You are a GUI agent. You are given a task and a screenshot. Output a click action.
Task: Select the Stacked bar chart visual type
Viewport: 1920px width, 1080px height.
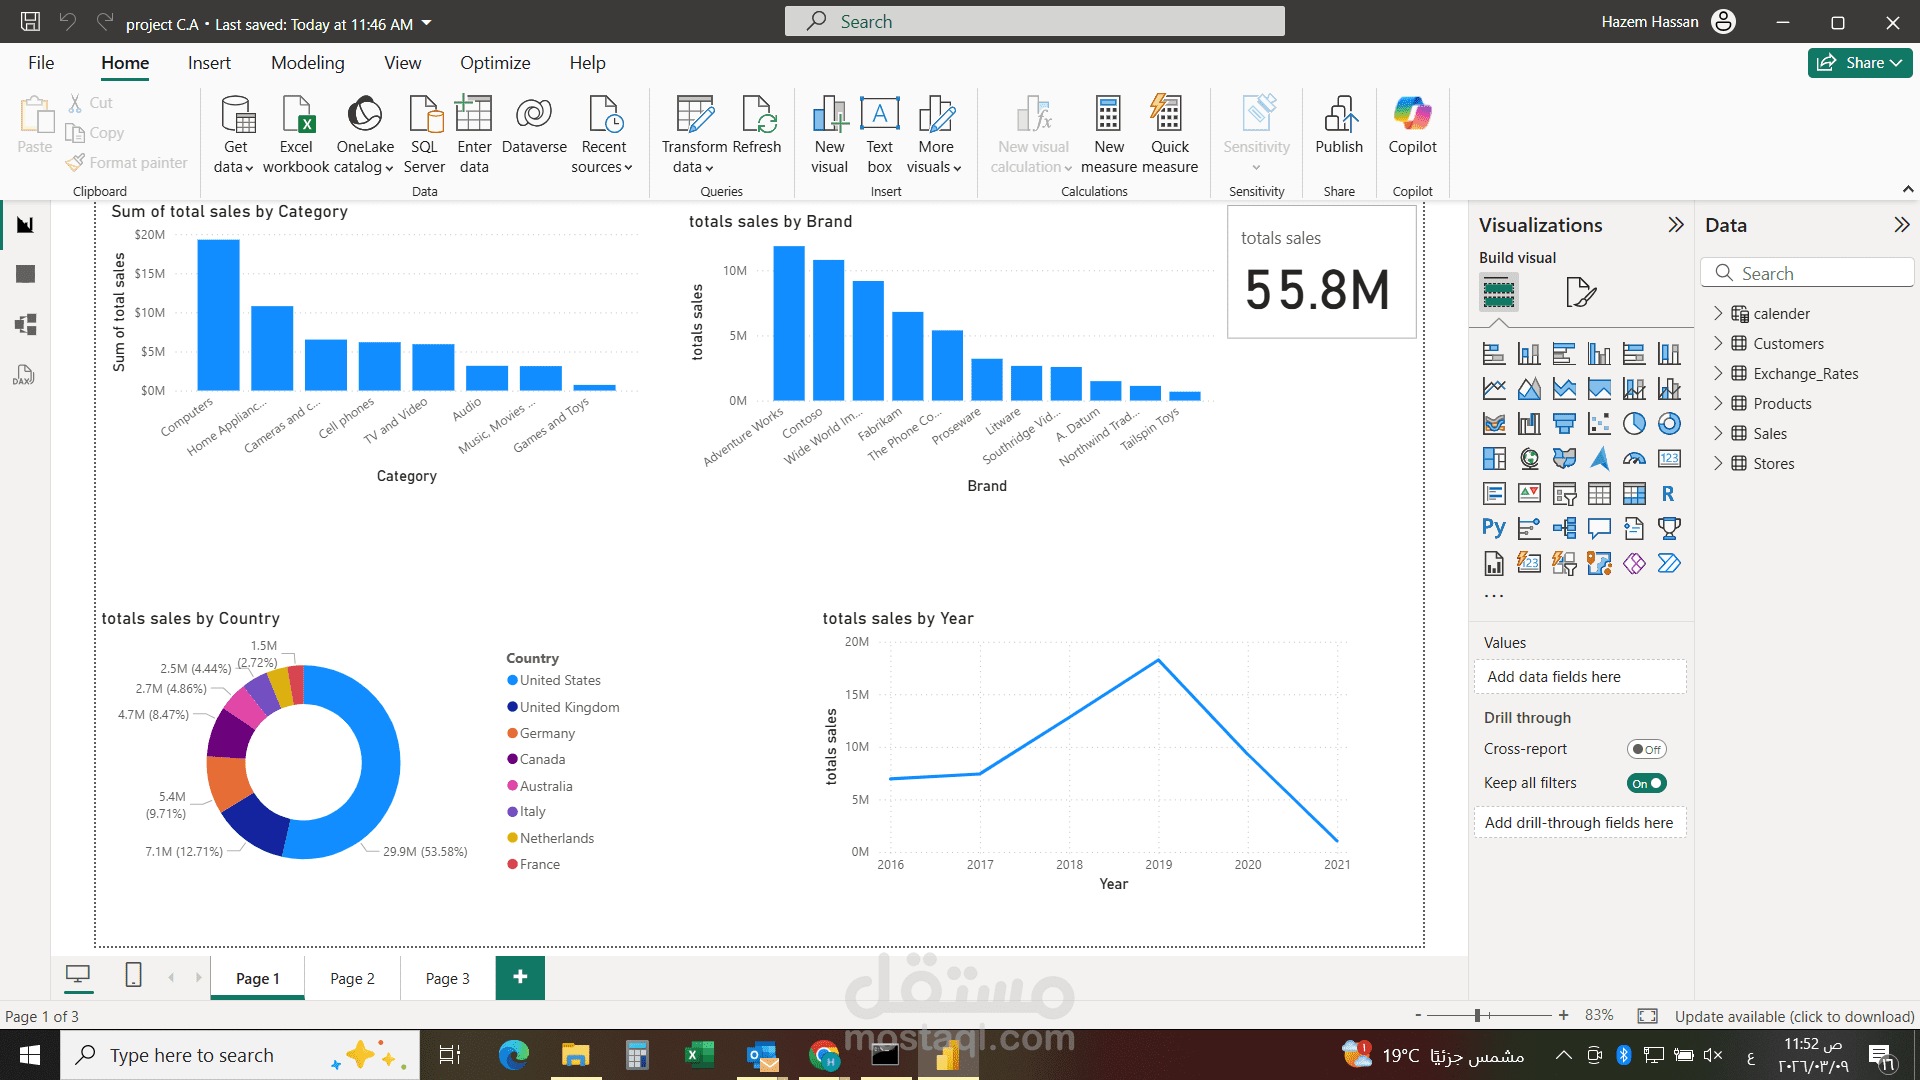pos(1494,354)
